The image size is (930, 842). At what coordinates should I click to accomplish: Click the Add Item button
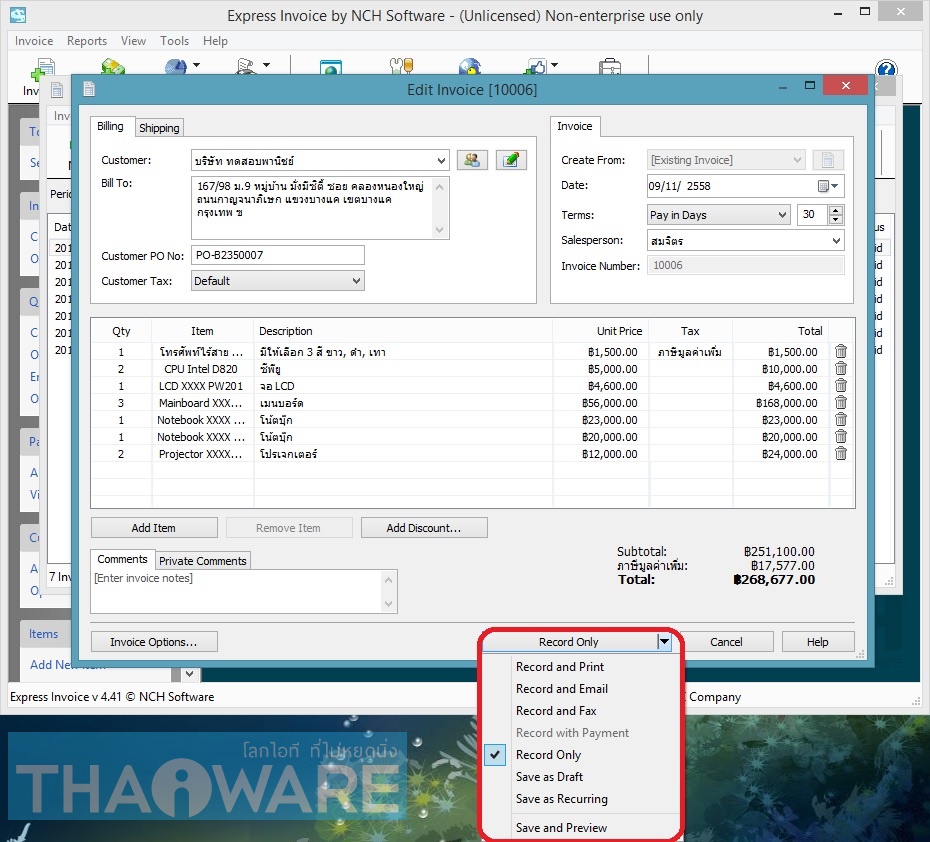[x=154, y=528]
